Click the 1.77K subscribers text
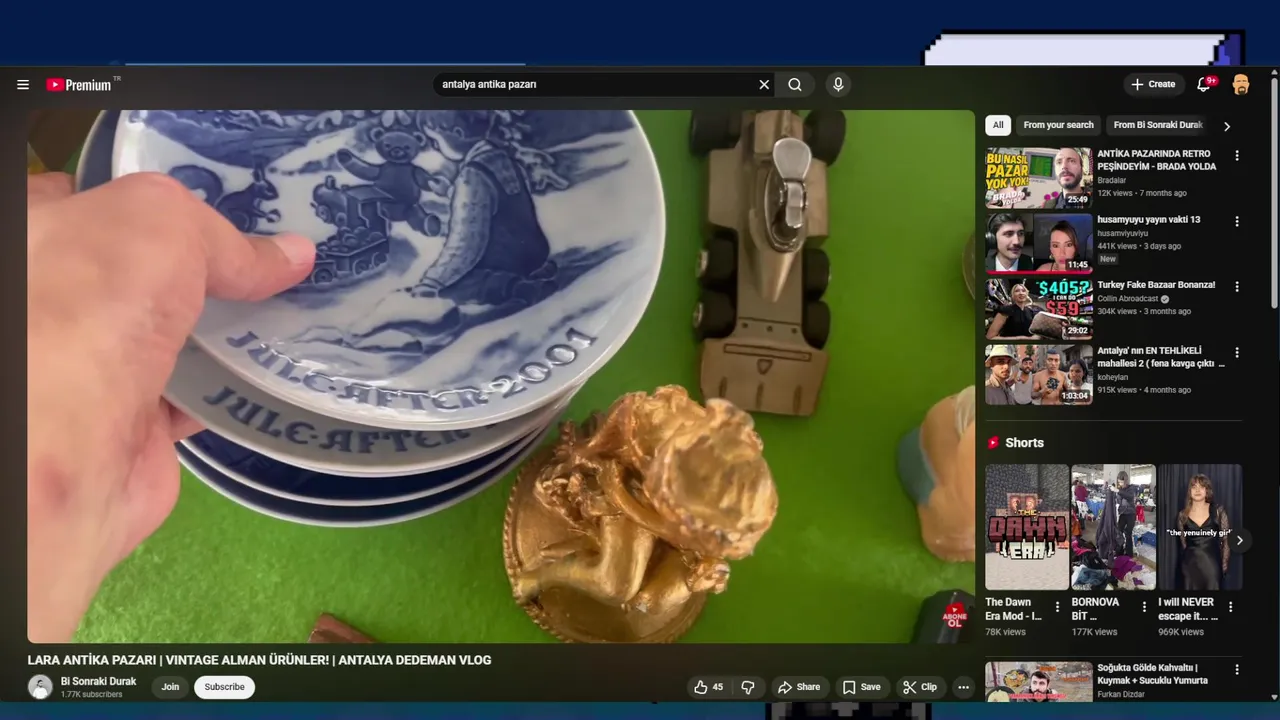The width and height of the screenshot is (1280, 720). [91, 695]
